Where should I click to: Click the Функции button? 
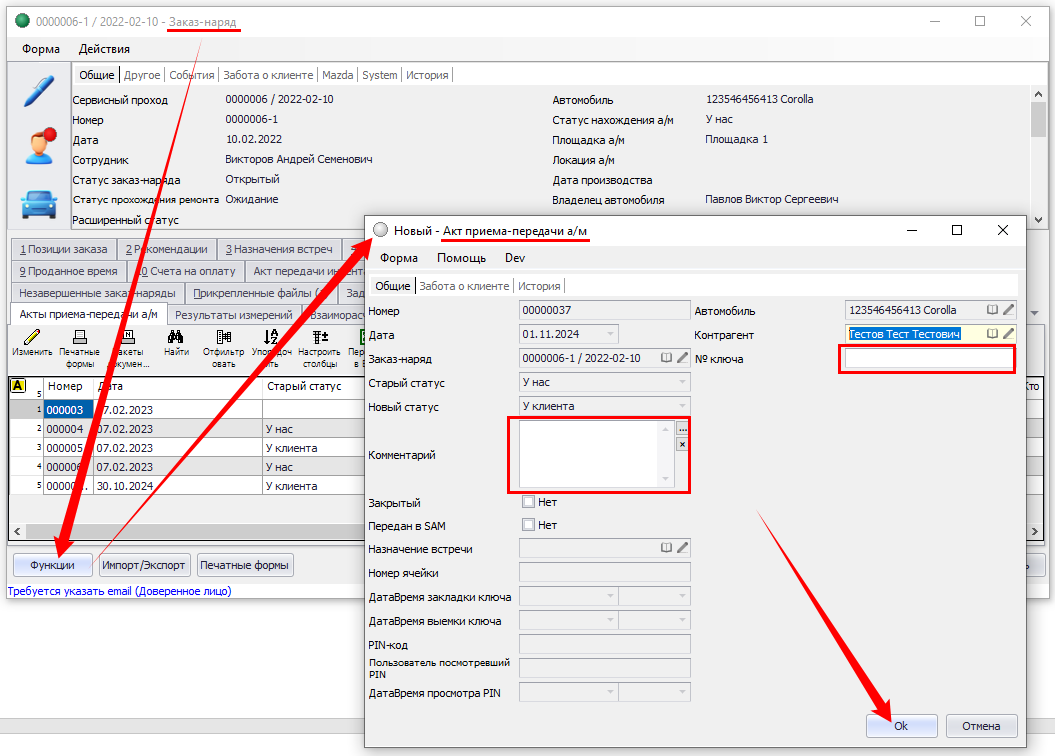(53, 565)
